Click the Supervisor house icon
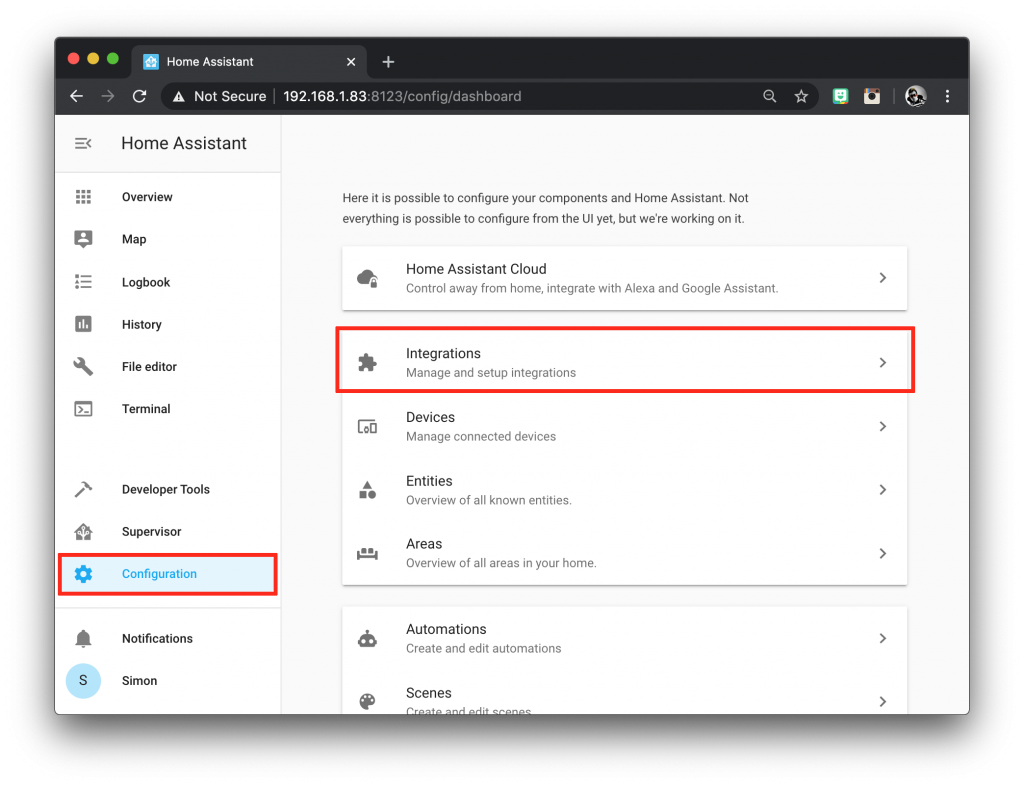 click(83, 532)
